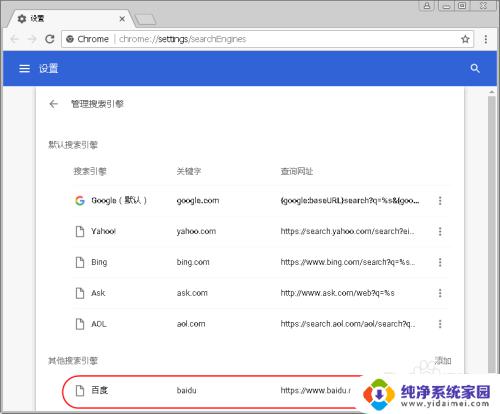Screen dimensions: 500x414
Task: Open a new tab
Action: (145, 19)
